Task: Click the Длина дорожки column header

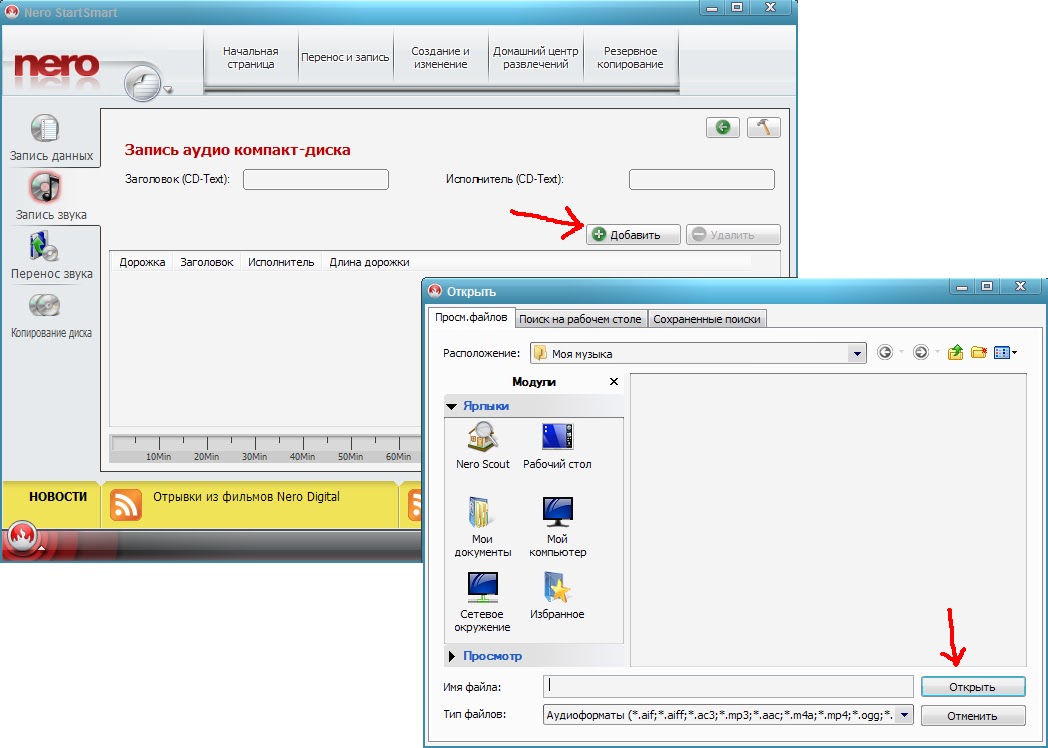Action: 369,262
